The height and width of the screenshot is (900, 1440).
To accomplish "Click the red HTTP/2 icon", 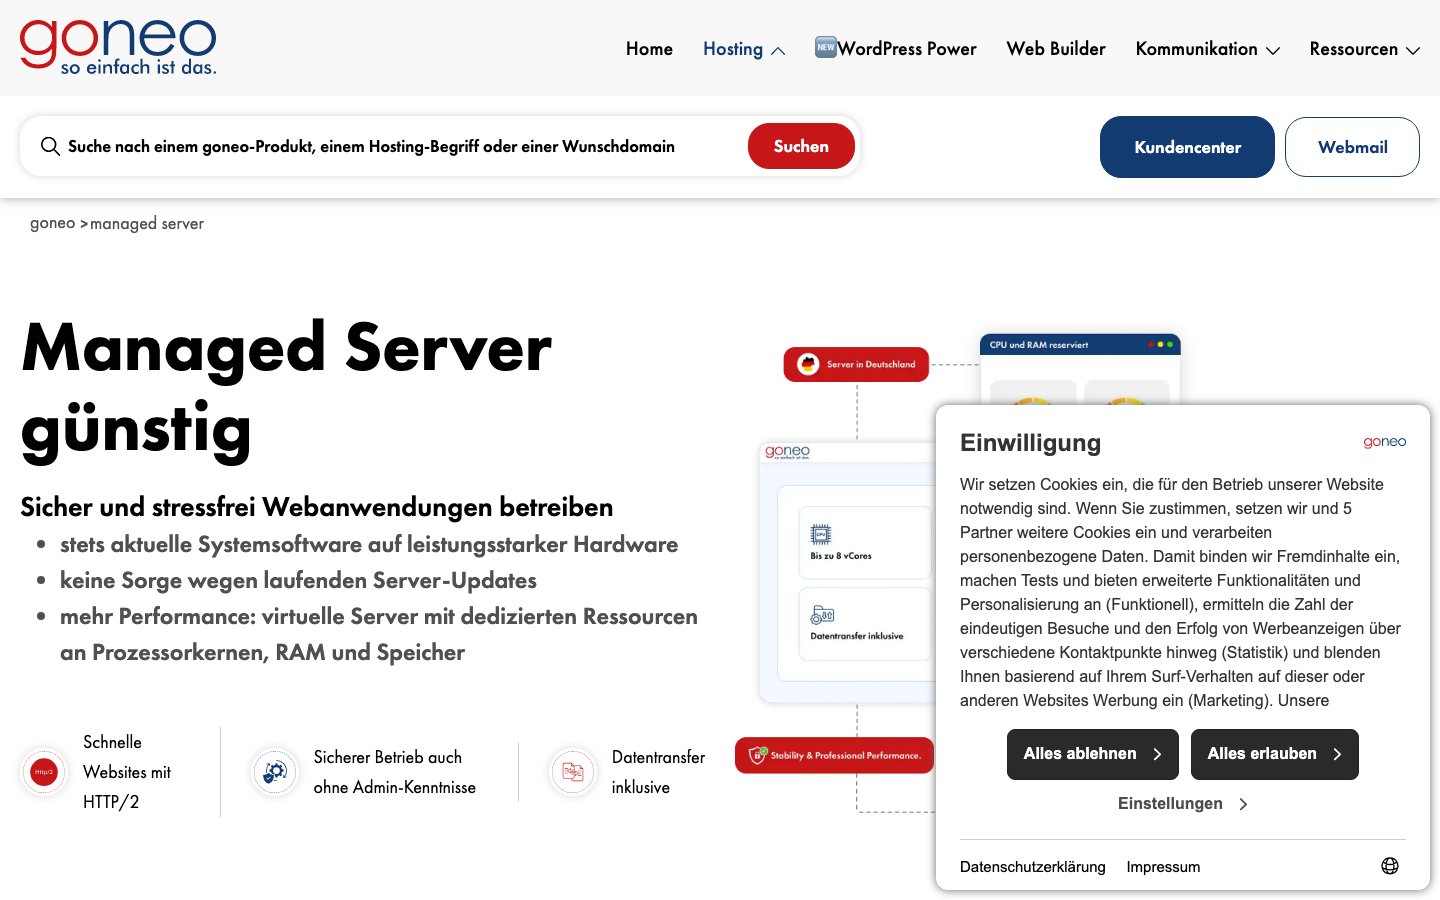I will tap(44, 772).
